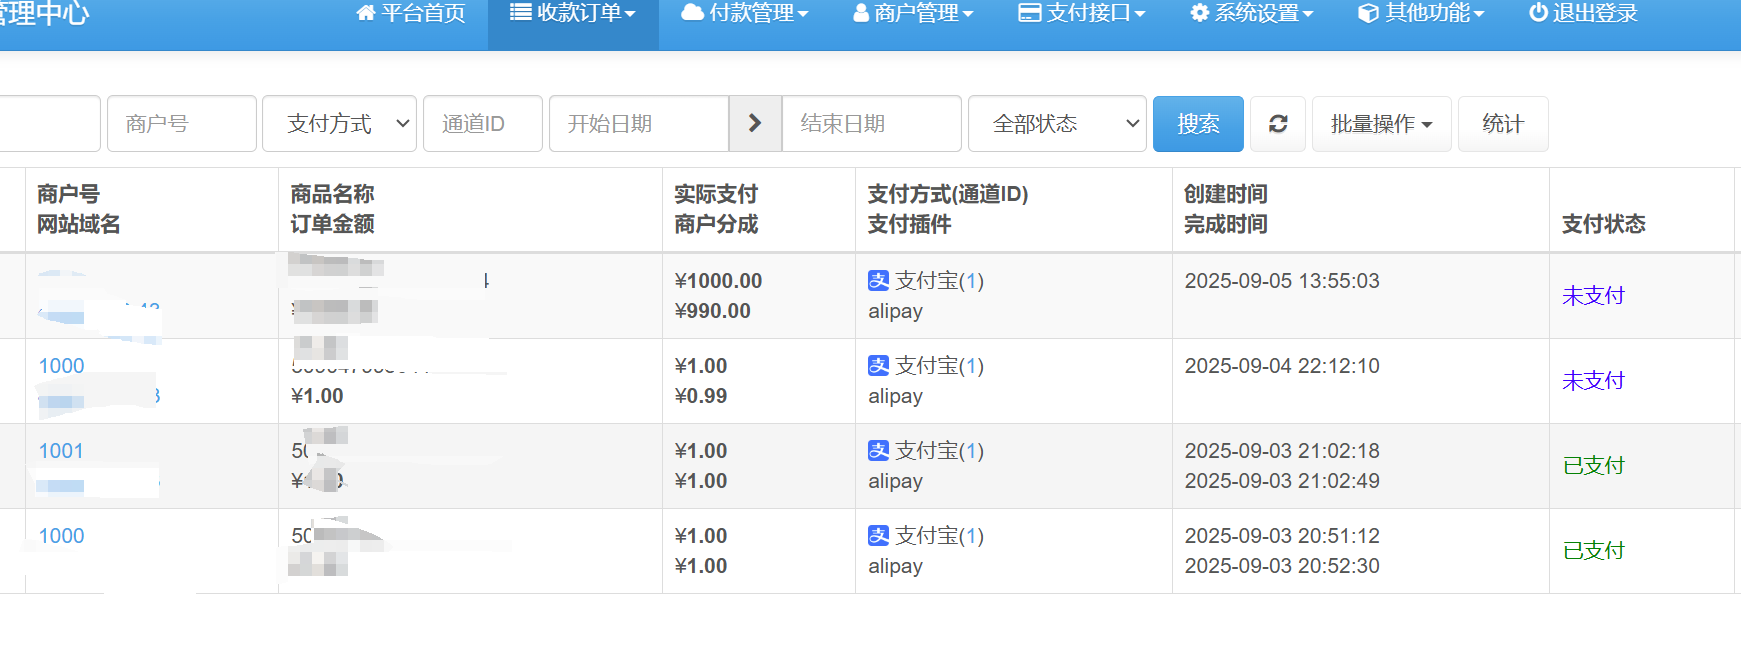Viewport: 1741px width, 670px height.
Task: Expand the 支付方式 select box
Action: coord(339,123)
